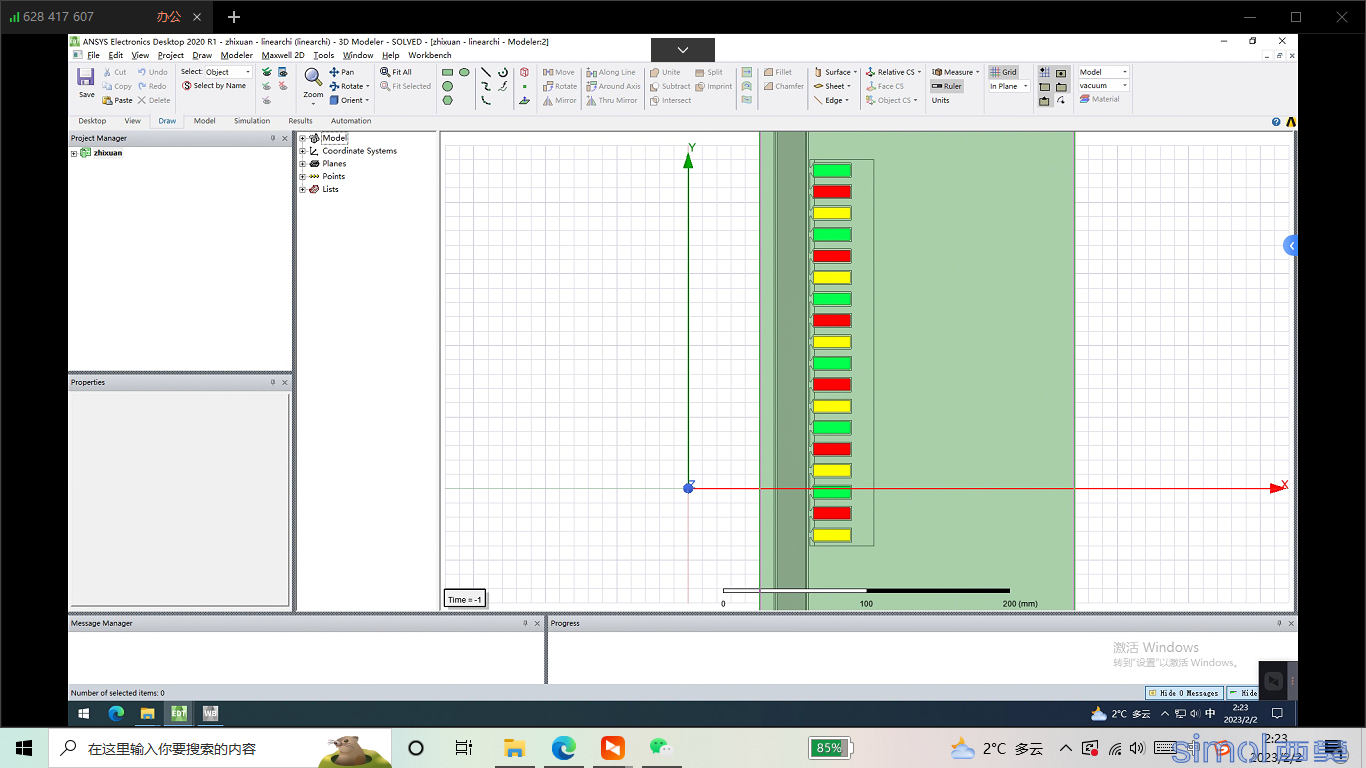Toggle the Grid display
Image resolution: width=1366 pixels, height=768 pixels.
[x=1003, y=72]
